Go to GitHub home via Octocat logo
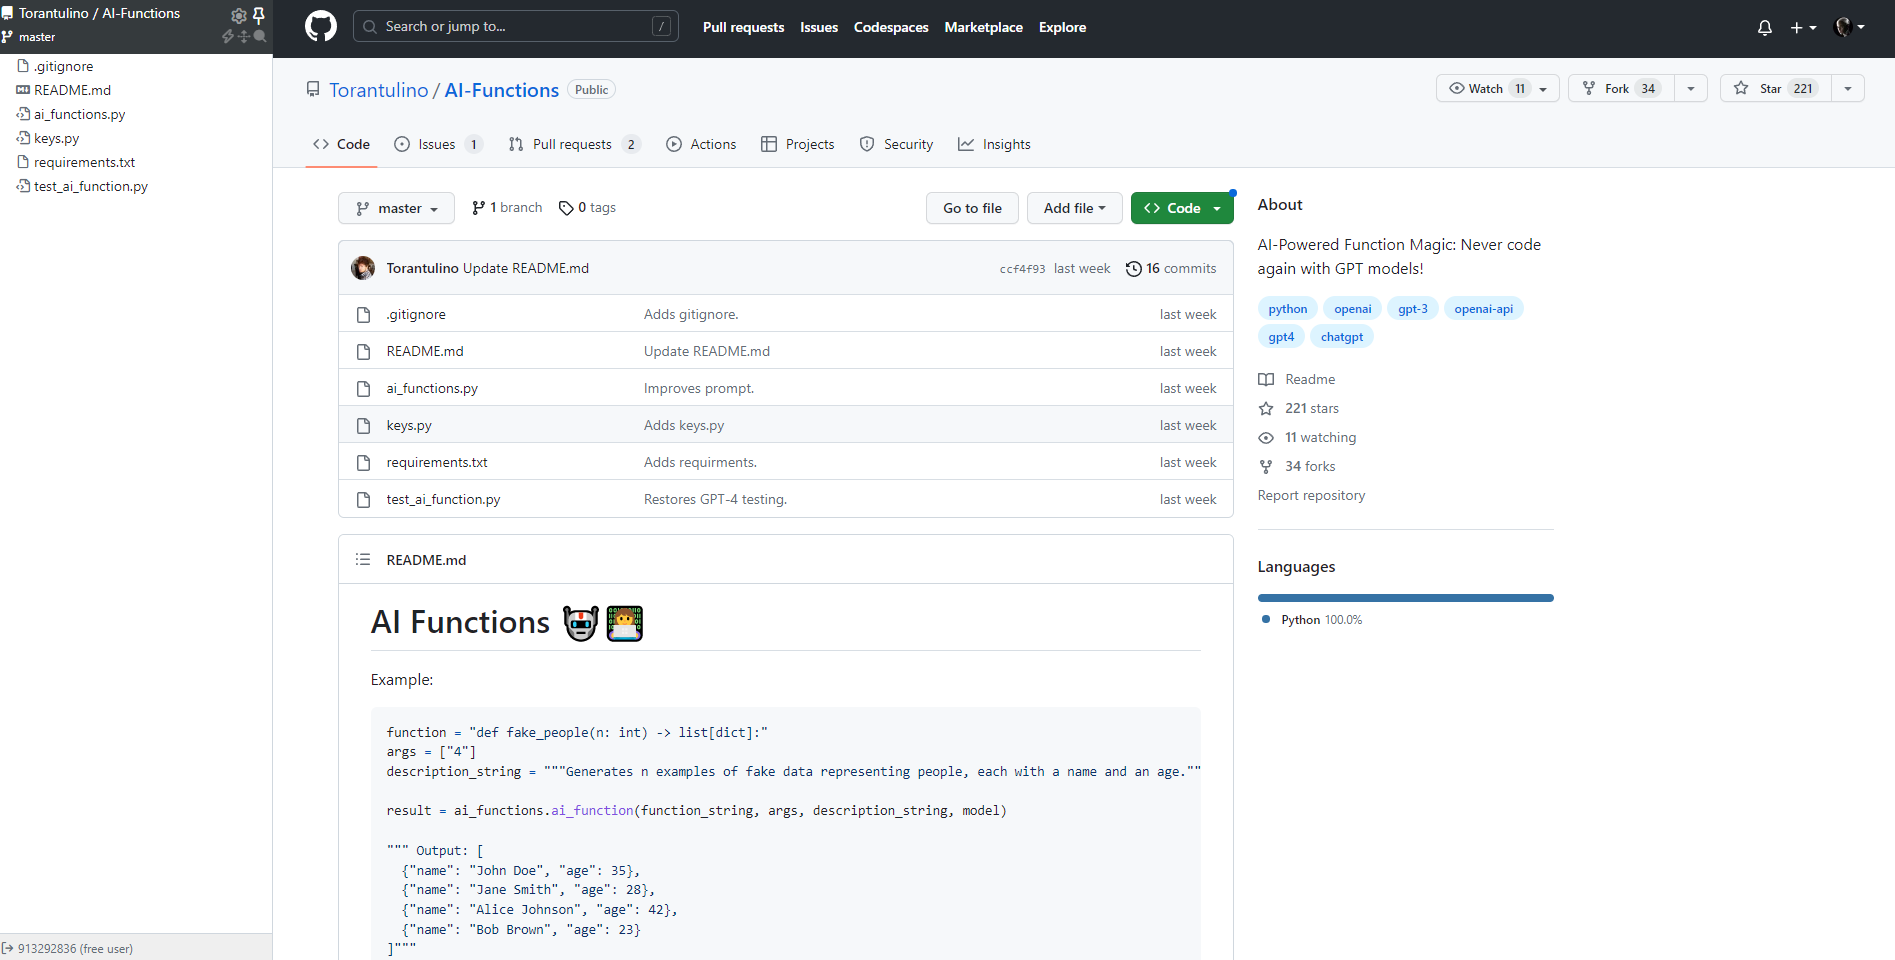Viewport: 1895px width, 960px height. click(x=321, y=27)
